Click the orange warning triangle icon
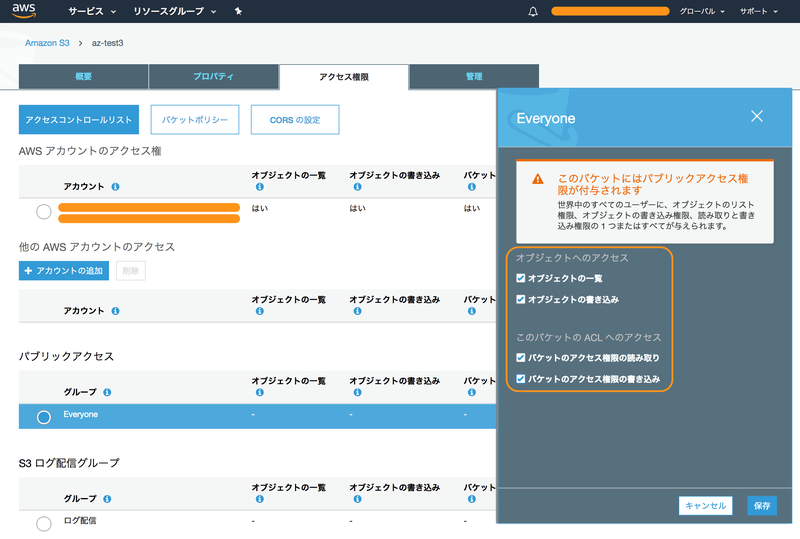Screen dimensions: 800x539 pos(538,179)
